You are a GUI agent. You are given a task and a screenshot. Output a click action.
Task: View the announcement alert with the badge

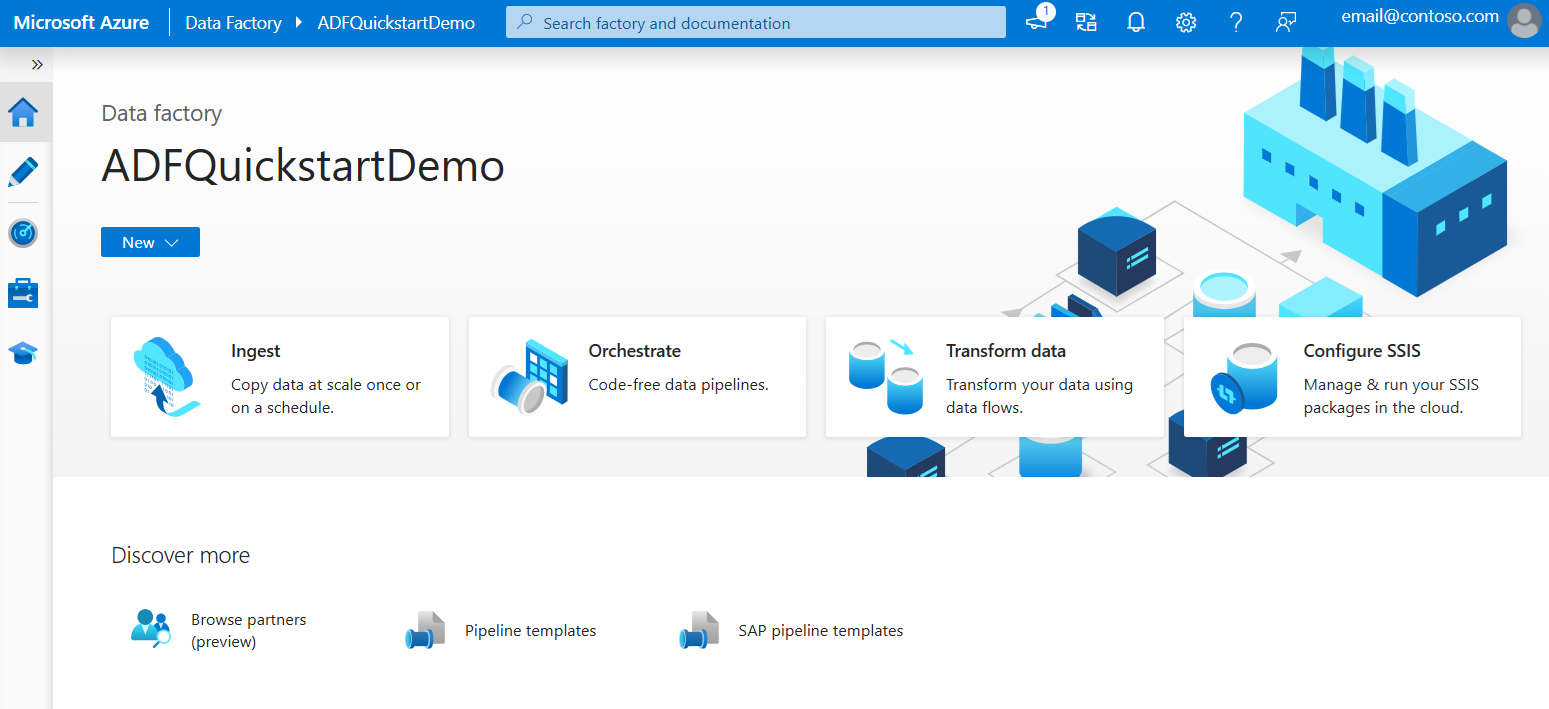tap(1036, 22)
